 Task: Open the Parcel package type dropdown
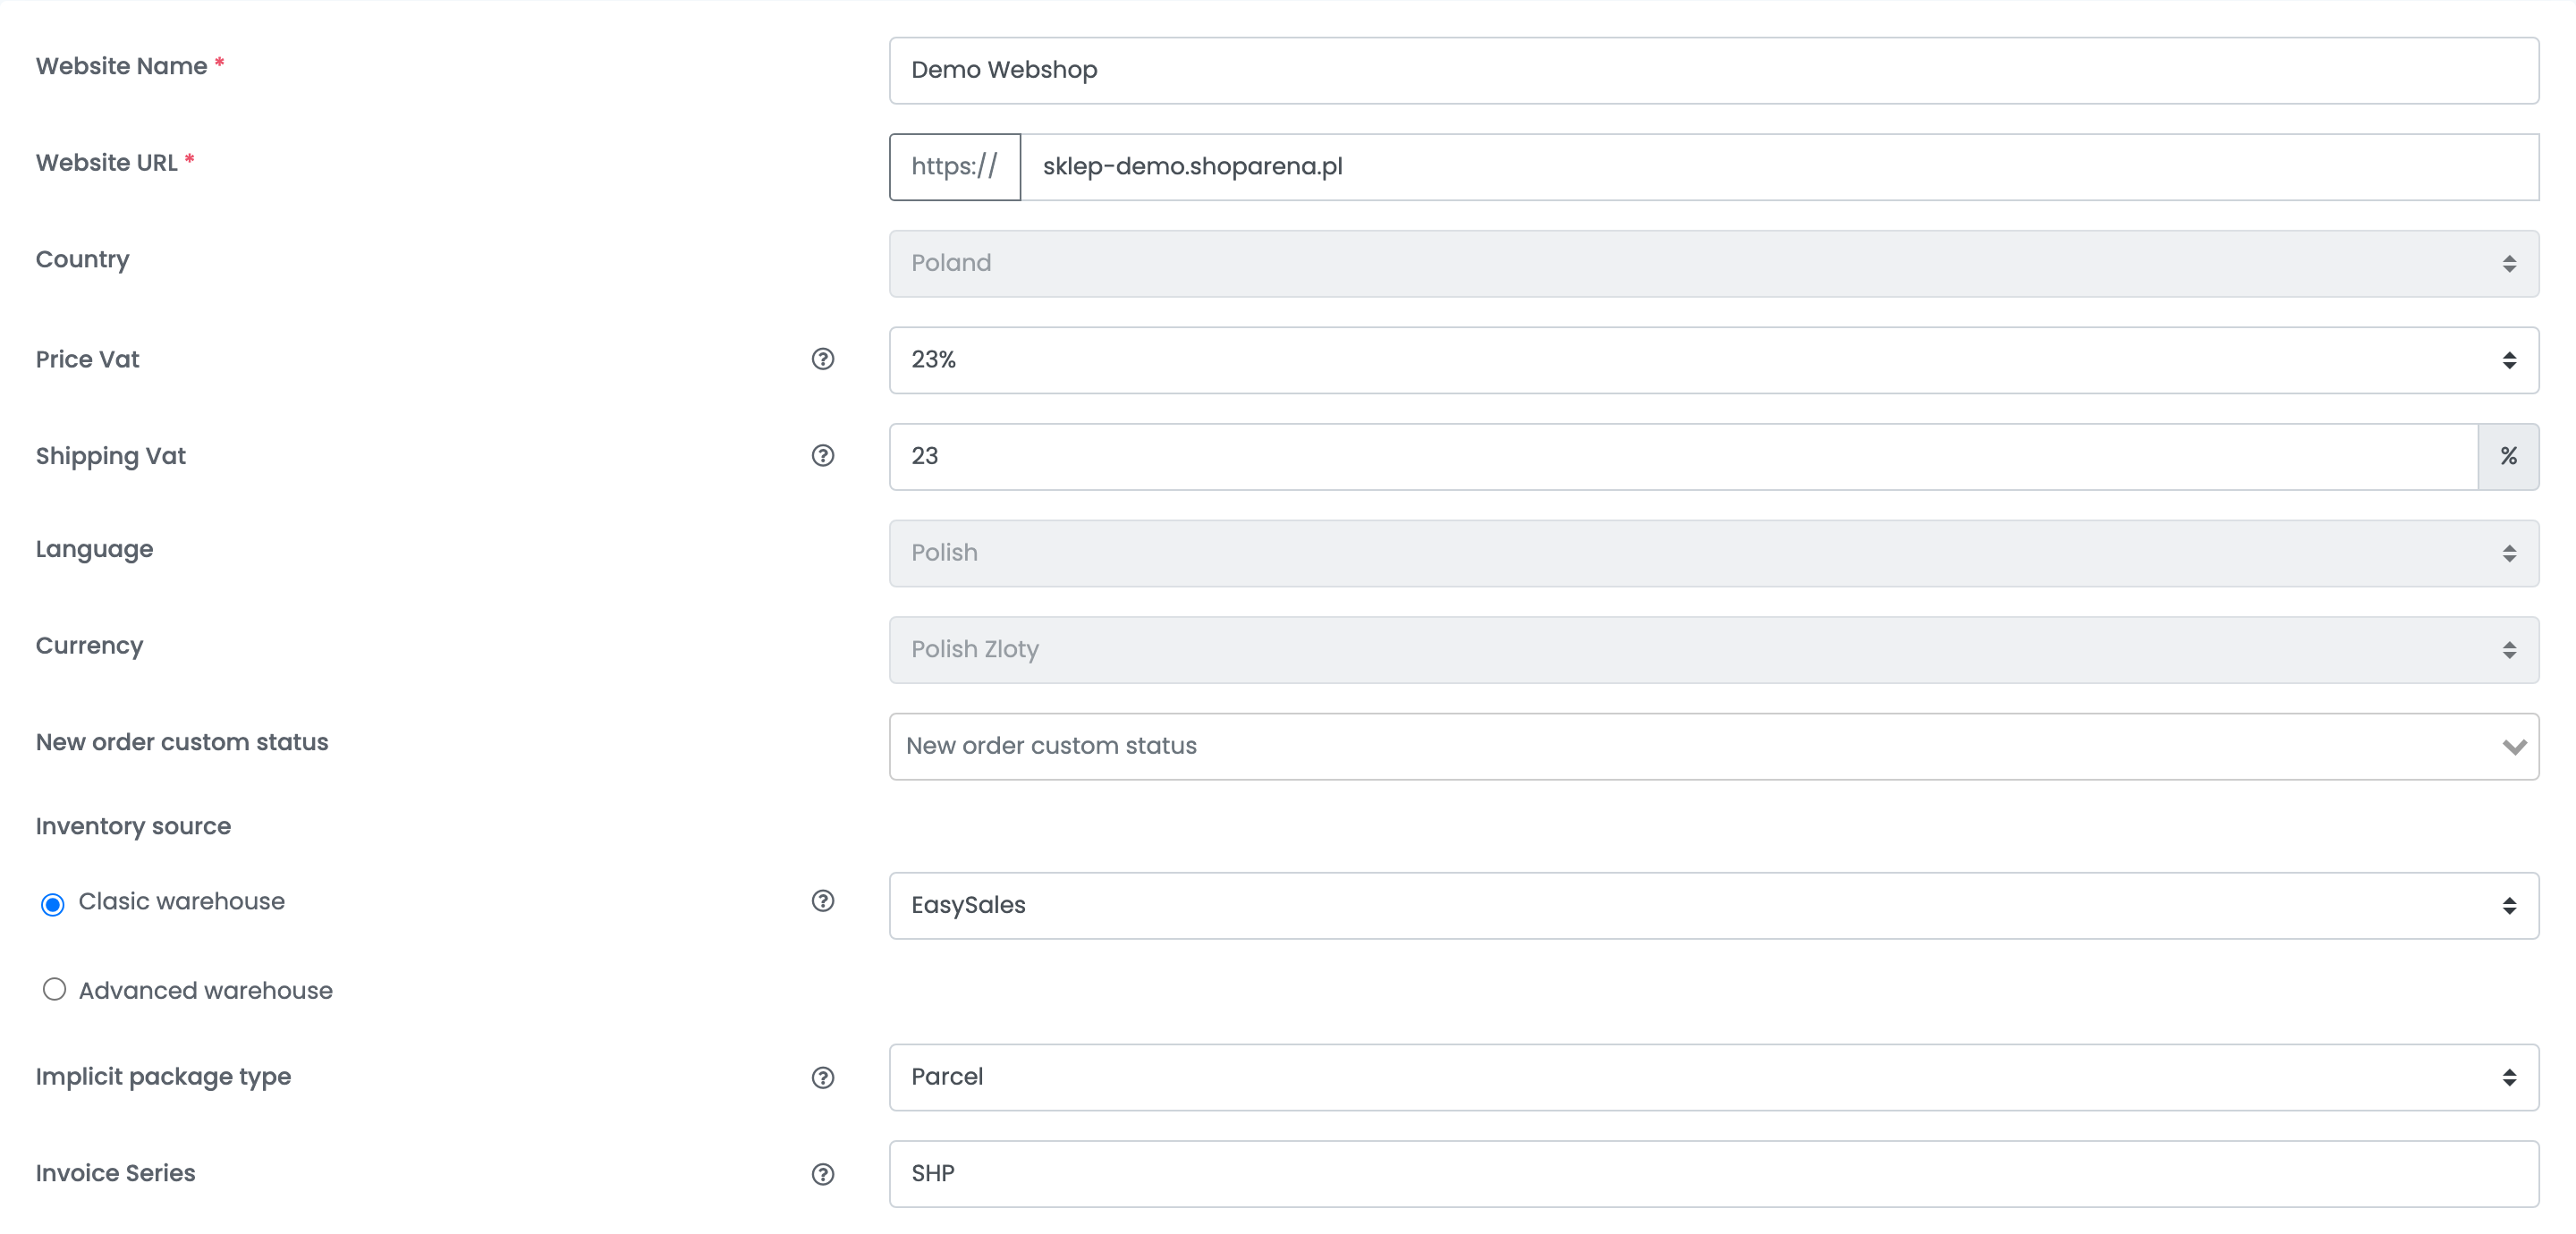(1713, 1077)
